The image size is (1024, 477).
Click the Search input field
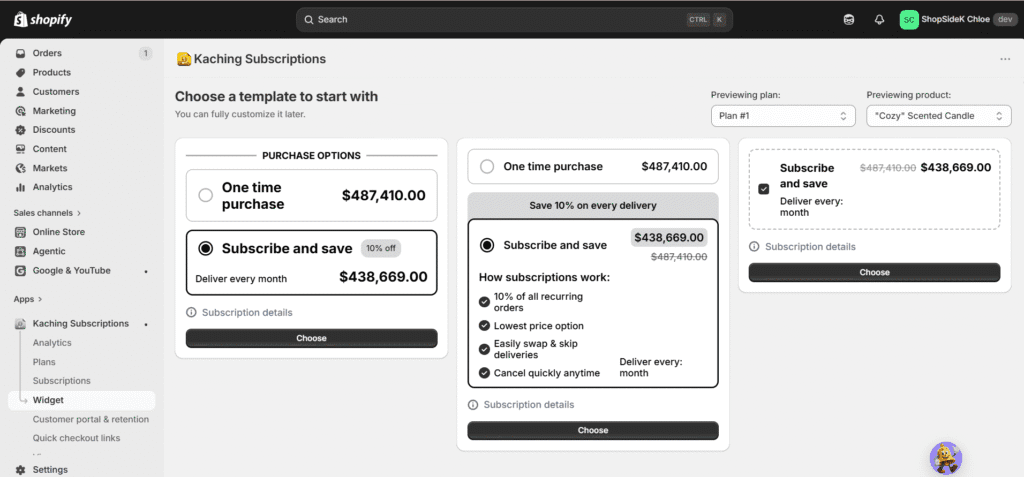[514, 20]
